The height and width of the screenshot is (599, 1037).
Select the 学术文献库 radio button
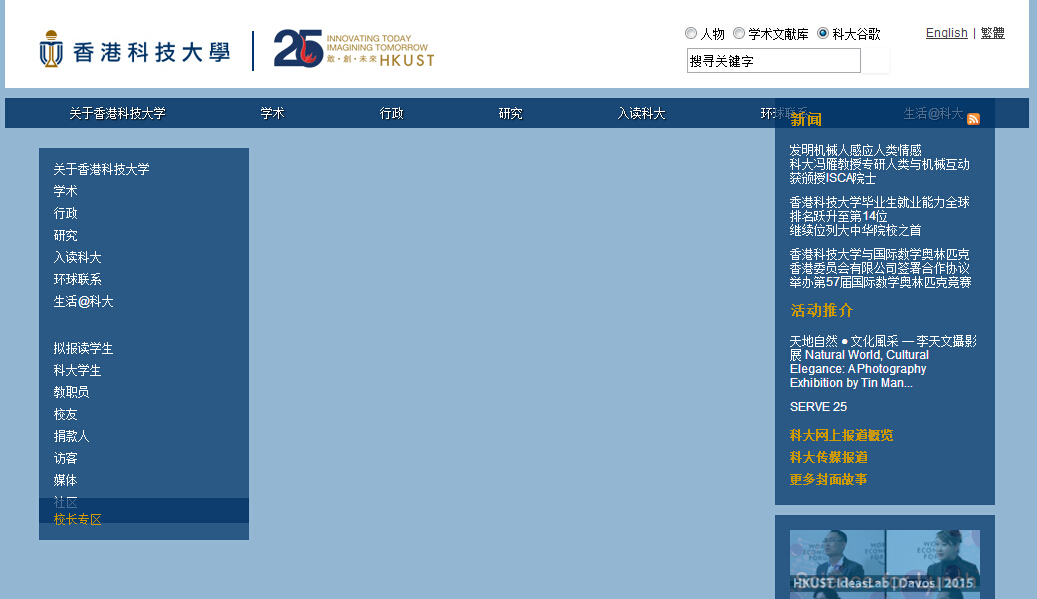(x=739, y=33)
